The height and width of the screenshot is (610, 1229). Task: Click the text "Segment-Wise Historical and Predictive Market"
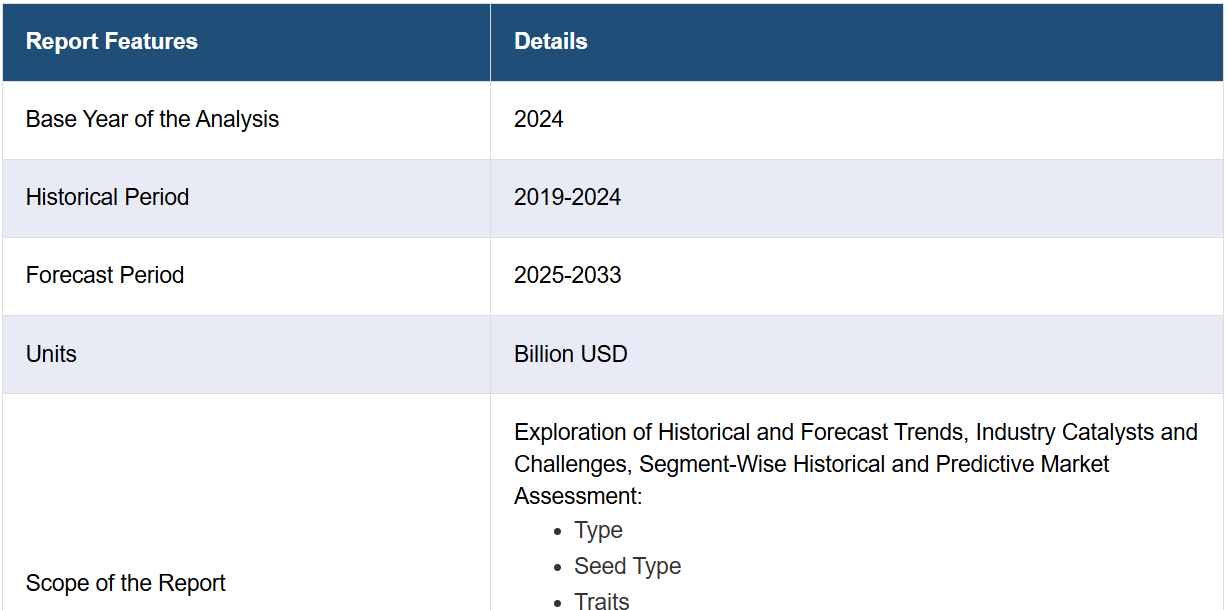[x=874, y=465]
